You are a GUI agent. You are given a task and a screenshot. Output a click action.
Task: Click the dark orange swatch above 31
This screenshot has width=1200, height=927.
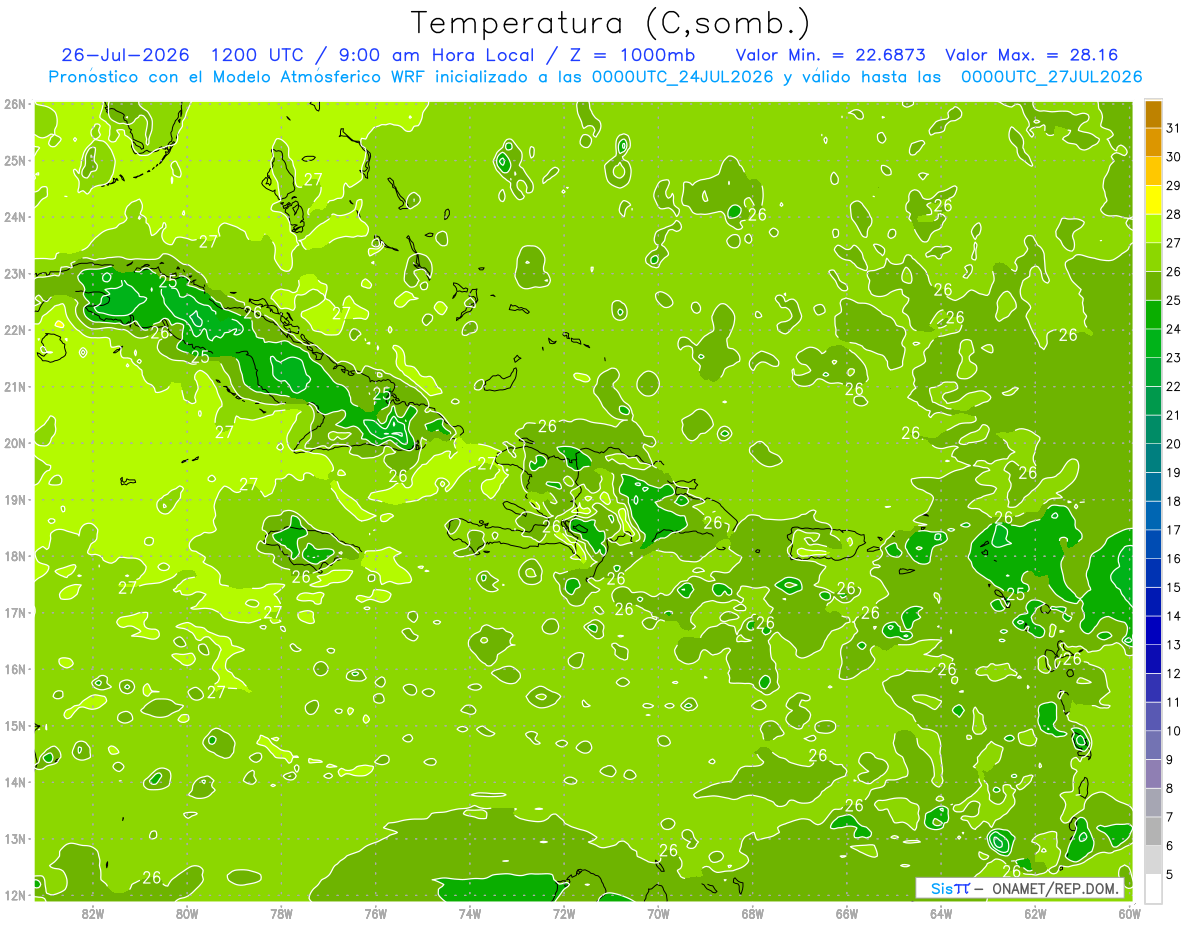tap(1153, 114)
